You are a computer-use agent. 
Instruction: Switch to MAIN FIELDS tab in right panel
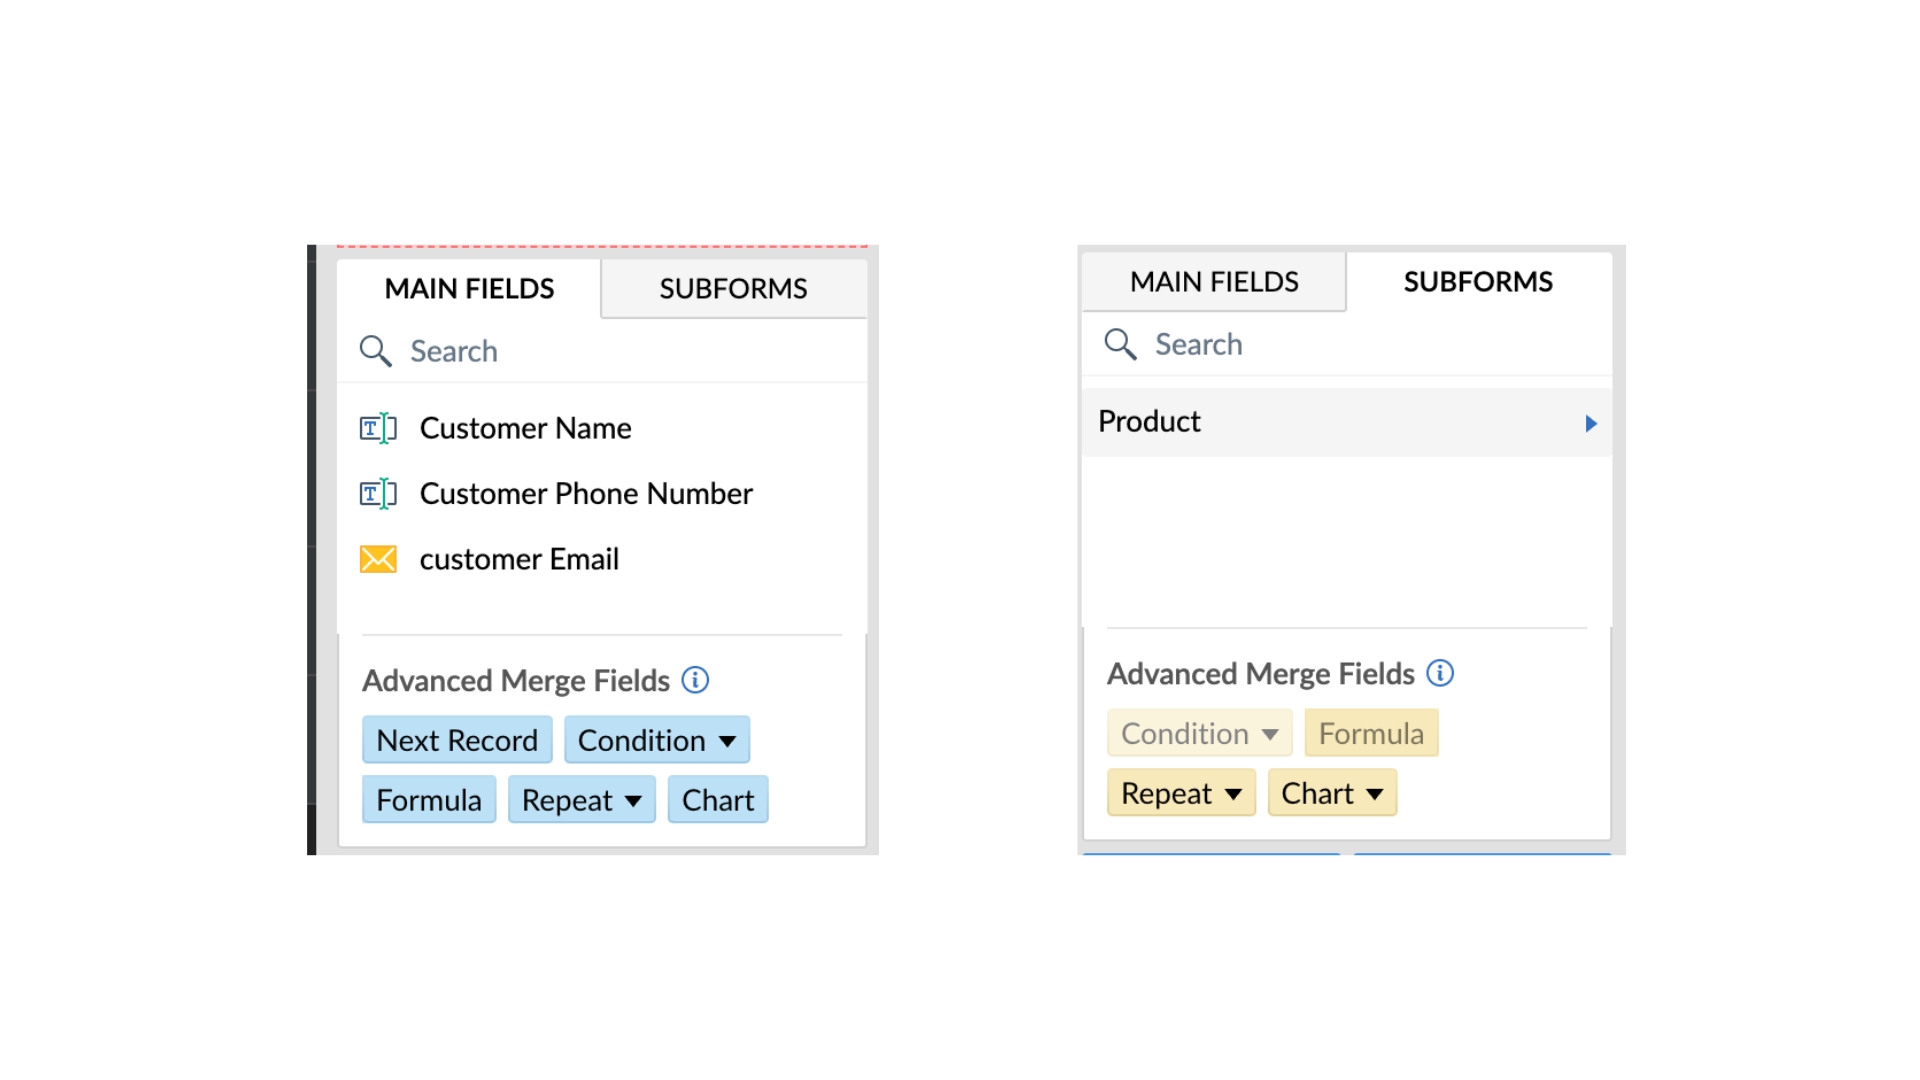point(1214,282)
